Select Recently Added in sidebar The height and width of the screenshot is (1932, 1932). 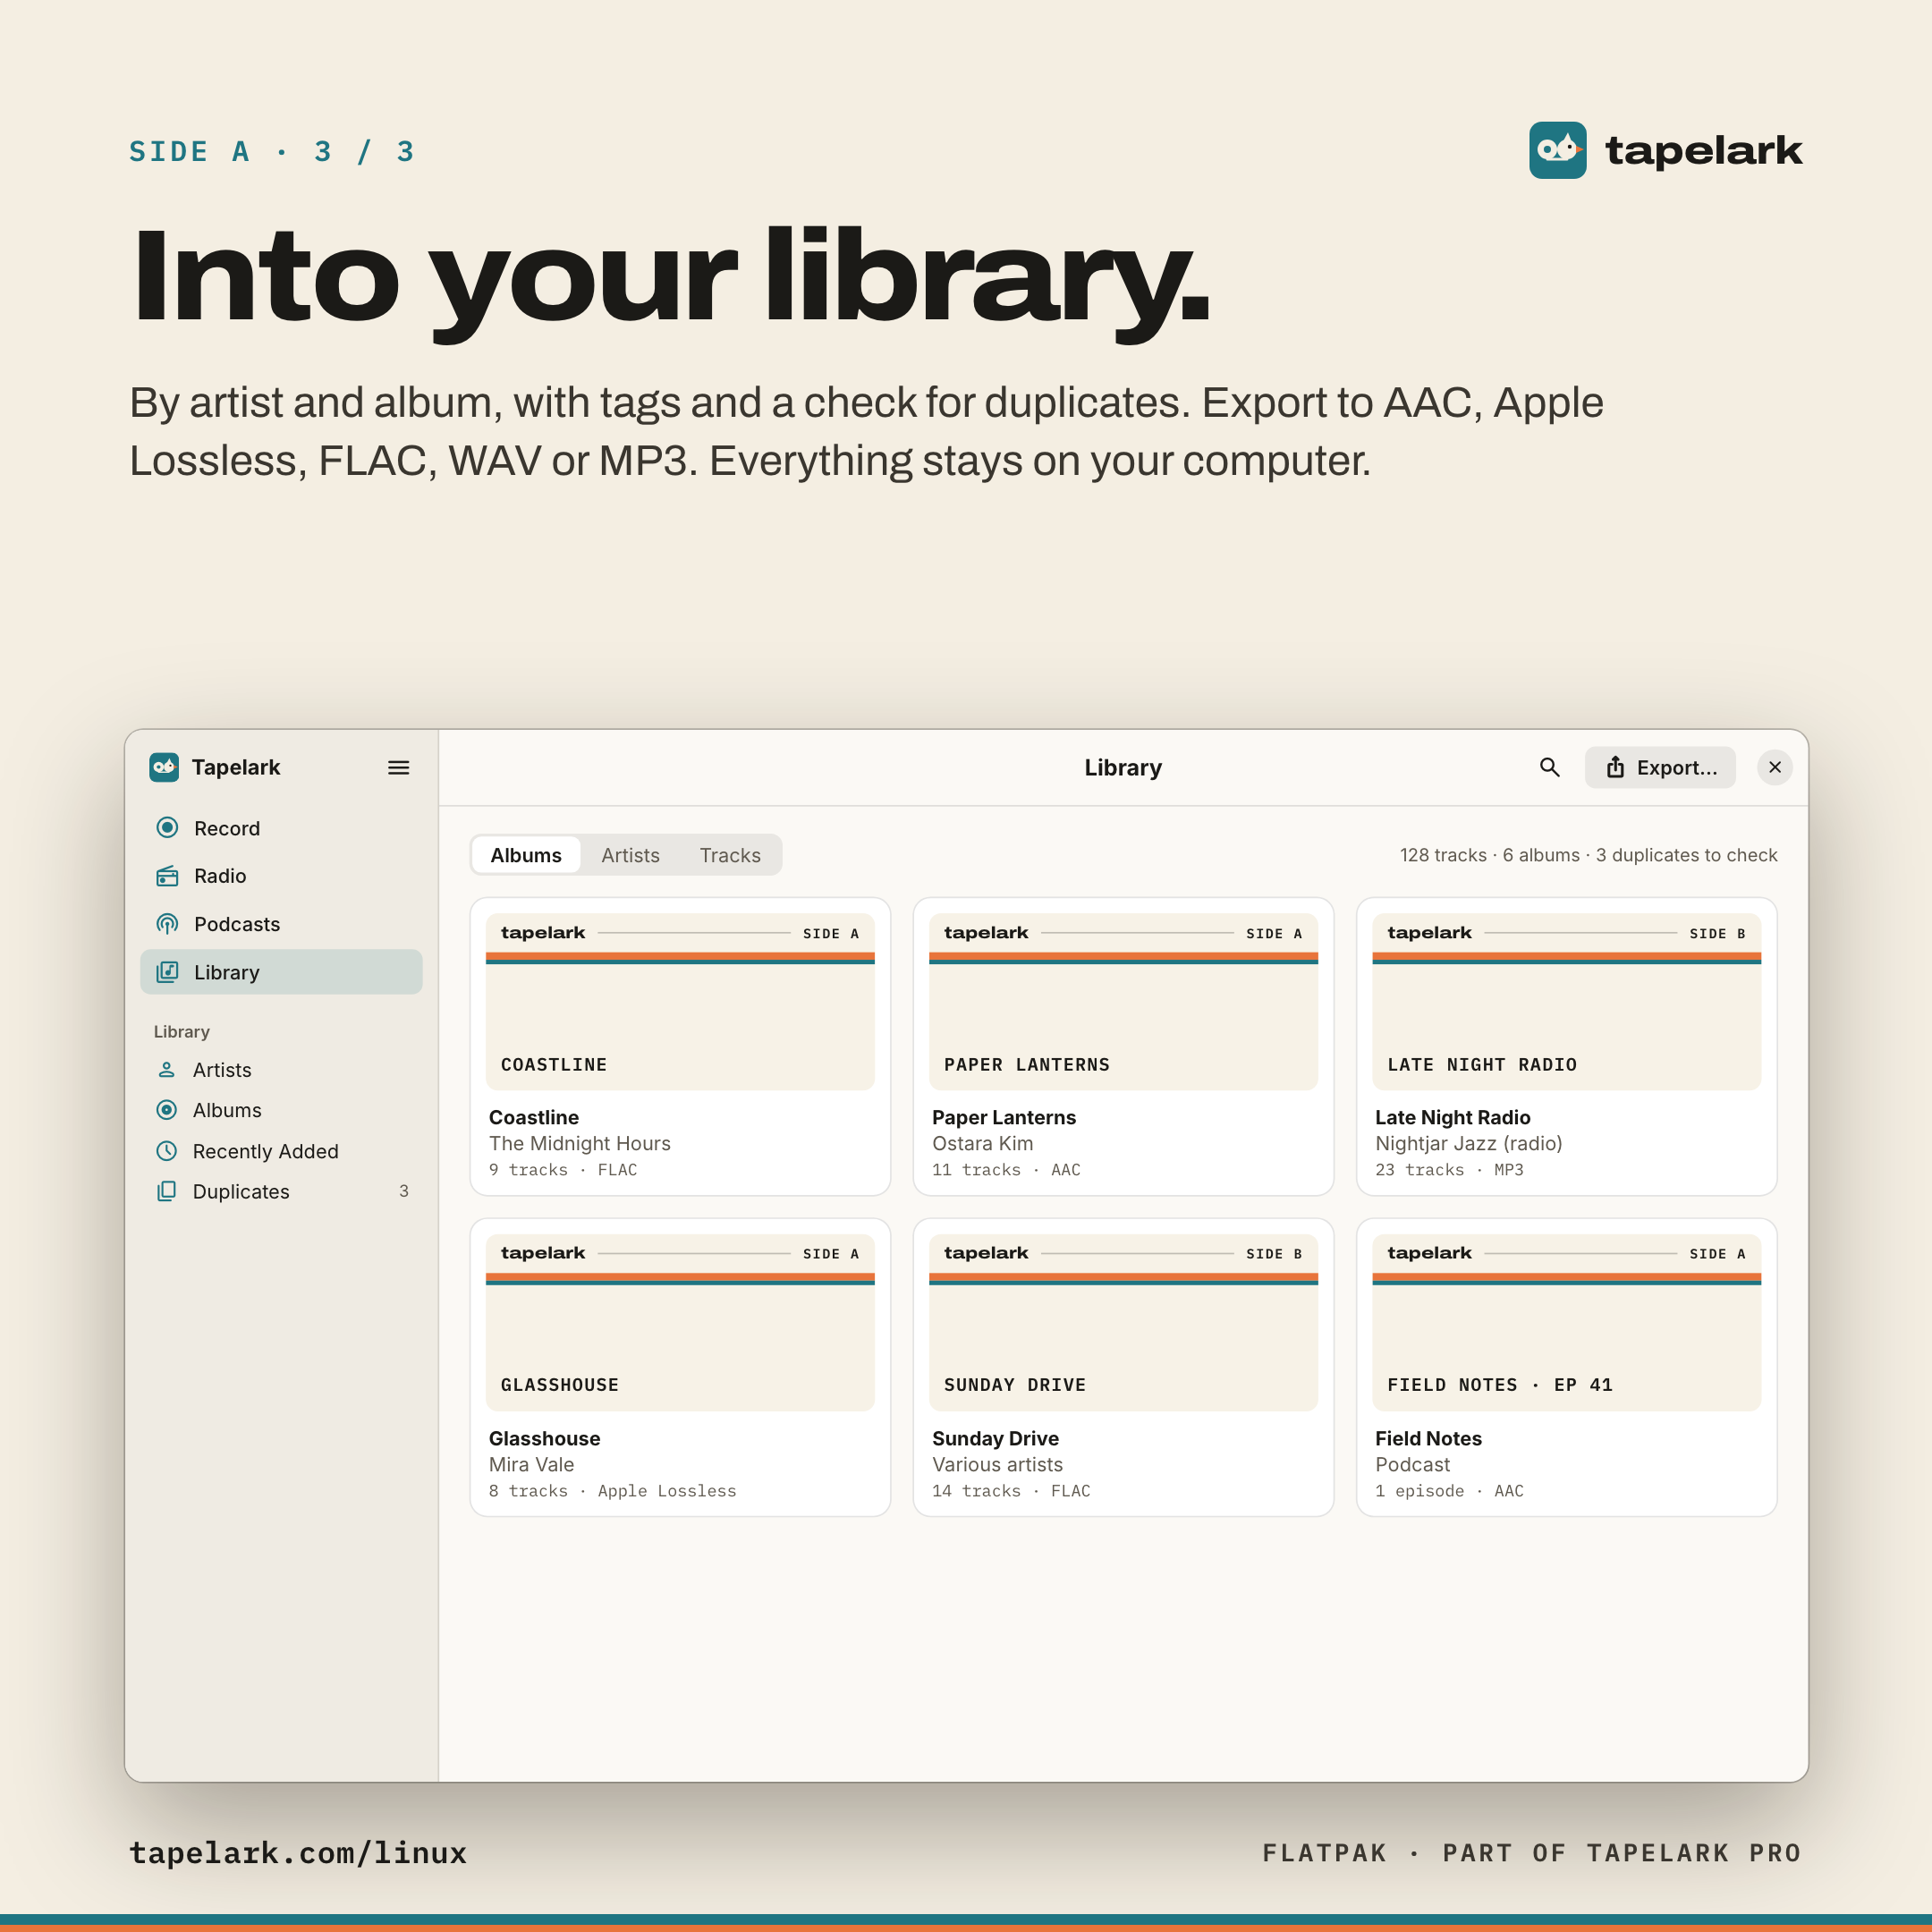click(x=281, y=1151)
